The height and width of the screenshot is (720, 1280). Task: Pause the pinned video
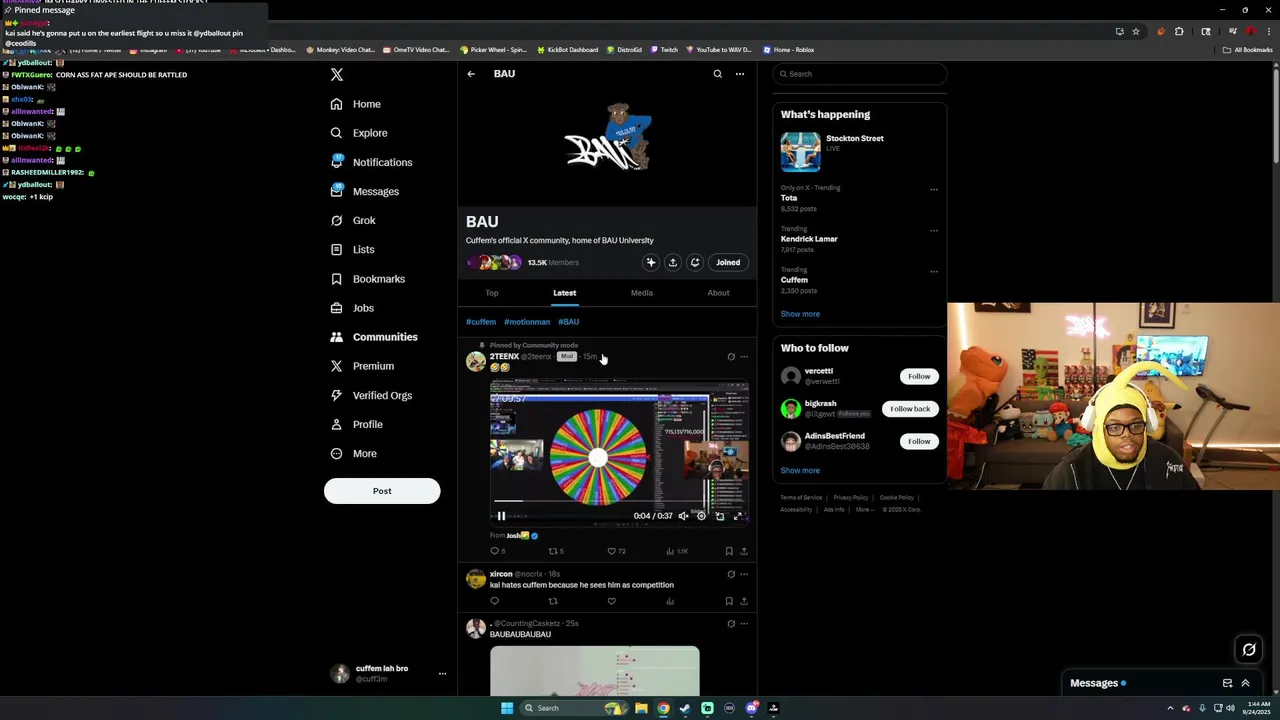pos(501,516)
